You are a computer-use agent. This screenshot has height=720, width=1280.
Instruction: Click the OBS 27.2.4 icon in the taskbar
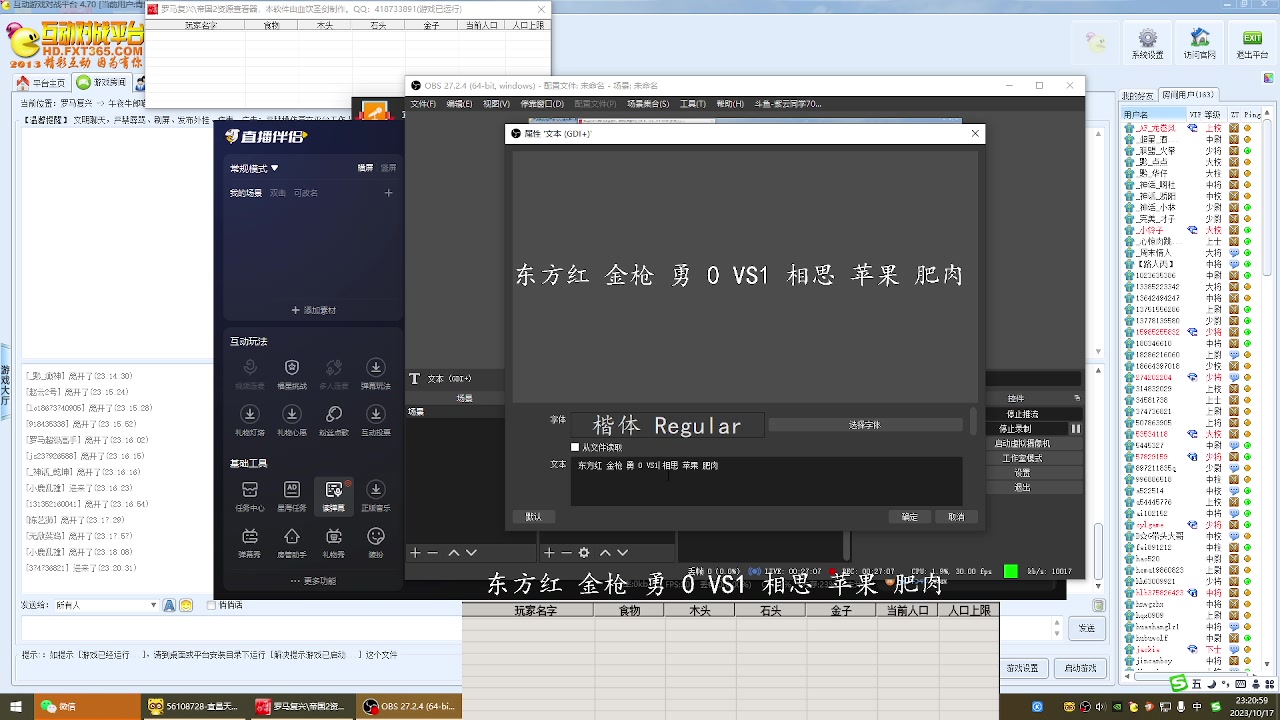(x=370, y=706)
